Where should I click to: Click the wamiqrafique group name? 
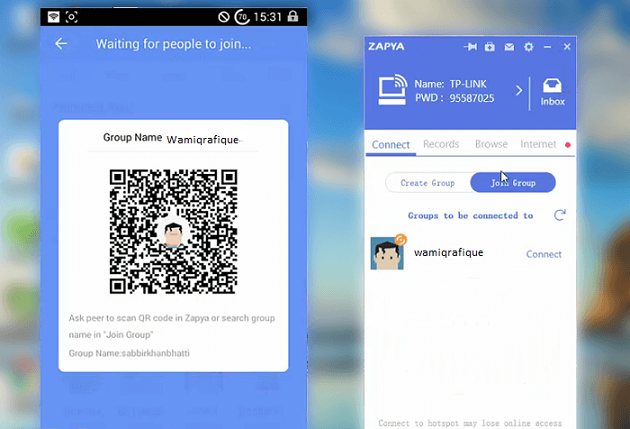pos(448,253)
